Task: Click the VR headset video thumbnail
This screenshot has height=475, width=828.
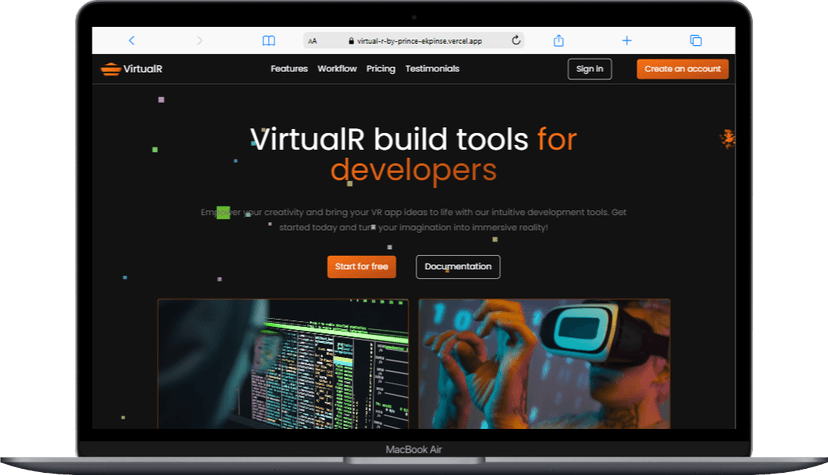Action: (x=544, y=364)
